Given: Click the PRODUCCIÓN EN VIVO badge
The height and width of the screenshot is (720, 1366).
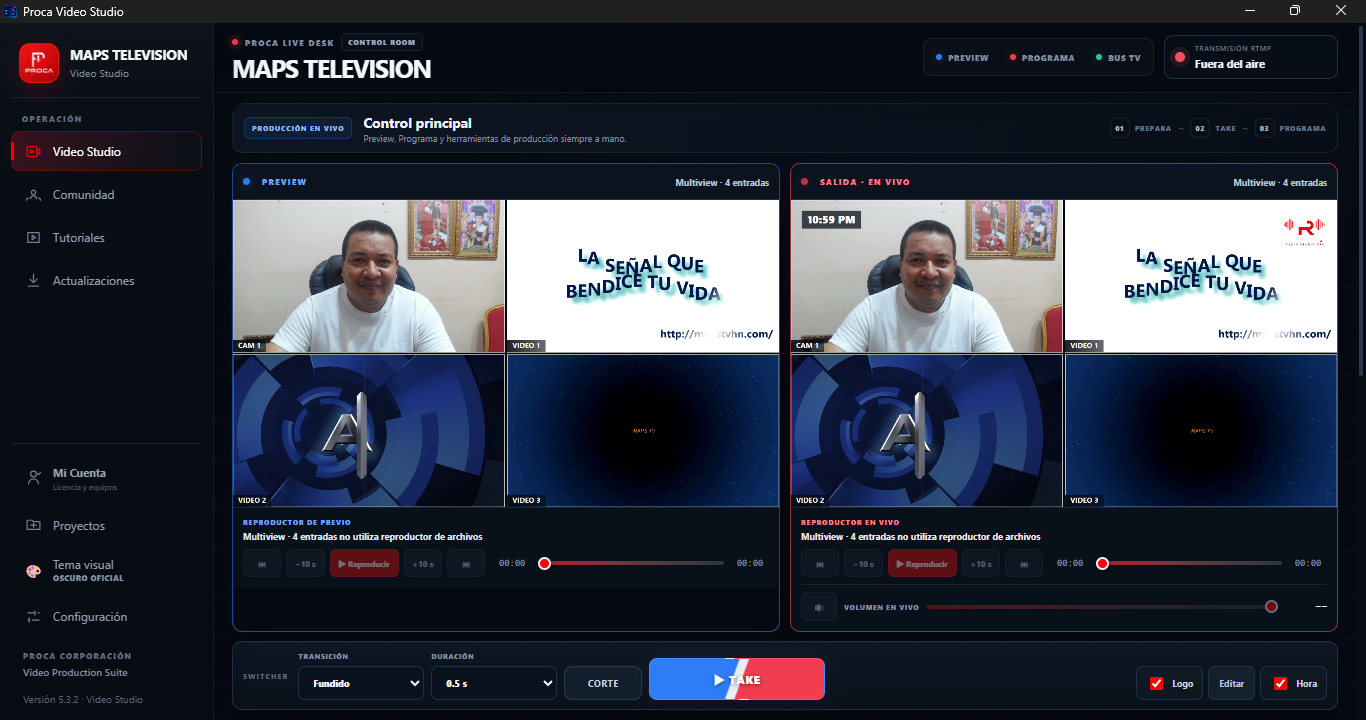Looking at the screenshot, I should 298,128.
